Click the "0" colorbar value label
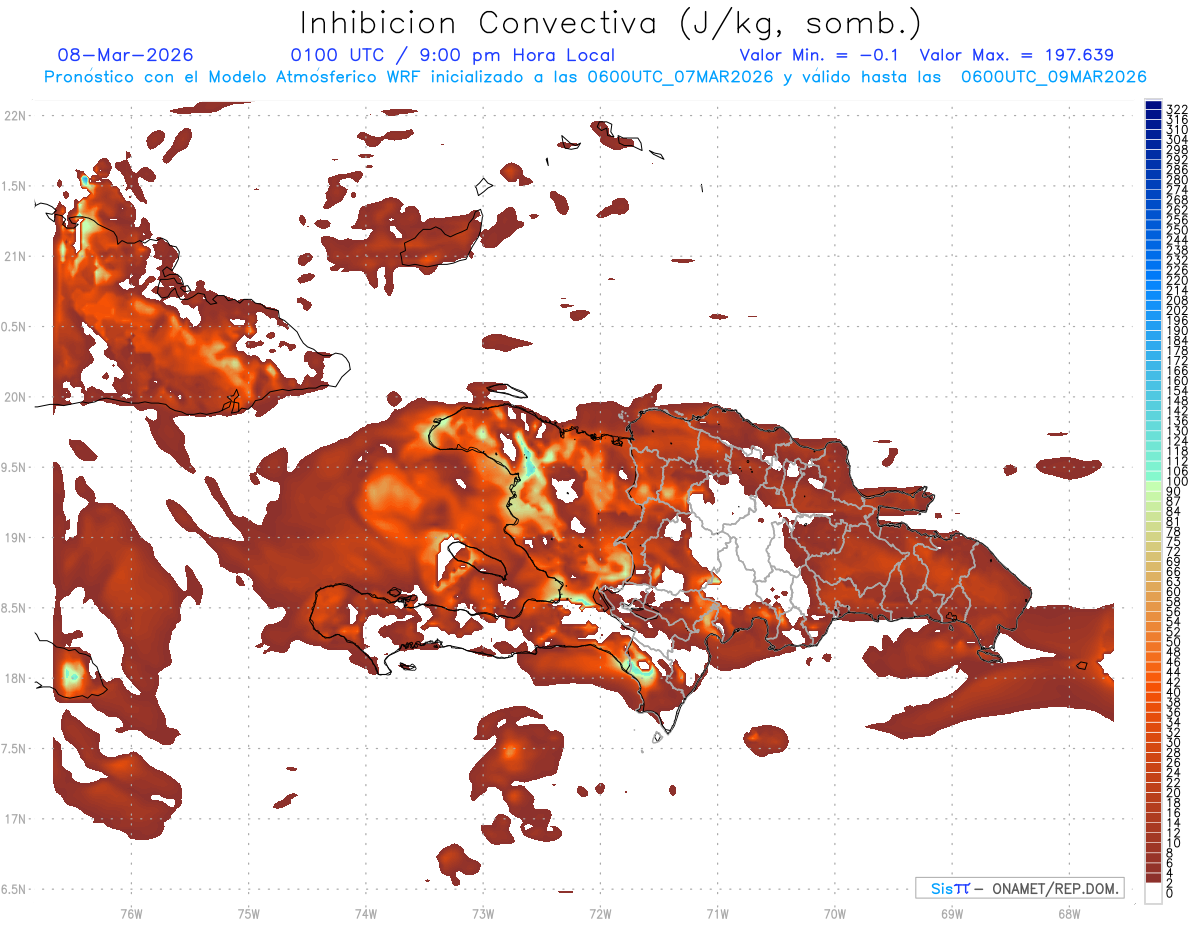This screenshot has height=927, width=1200. tap(1170, 892)
